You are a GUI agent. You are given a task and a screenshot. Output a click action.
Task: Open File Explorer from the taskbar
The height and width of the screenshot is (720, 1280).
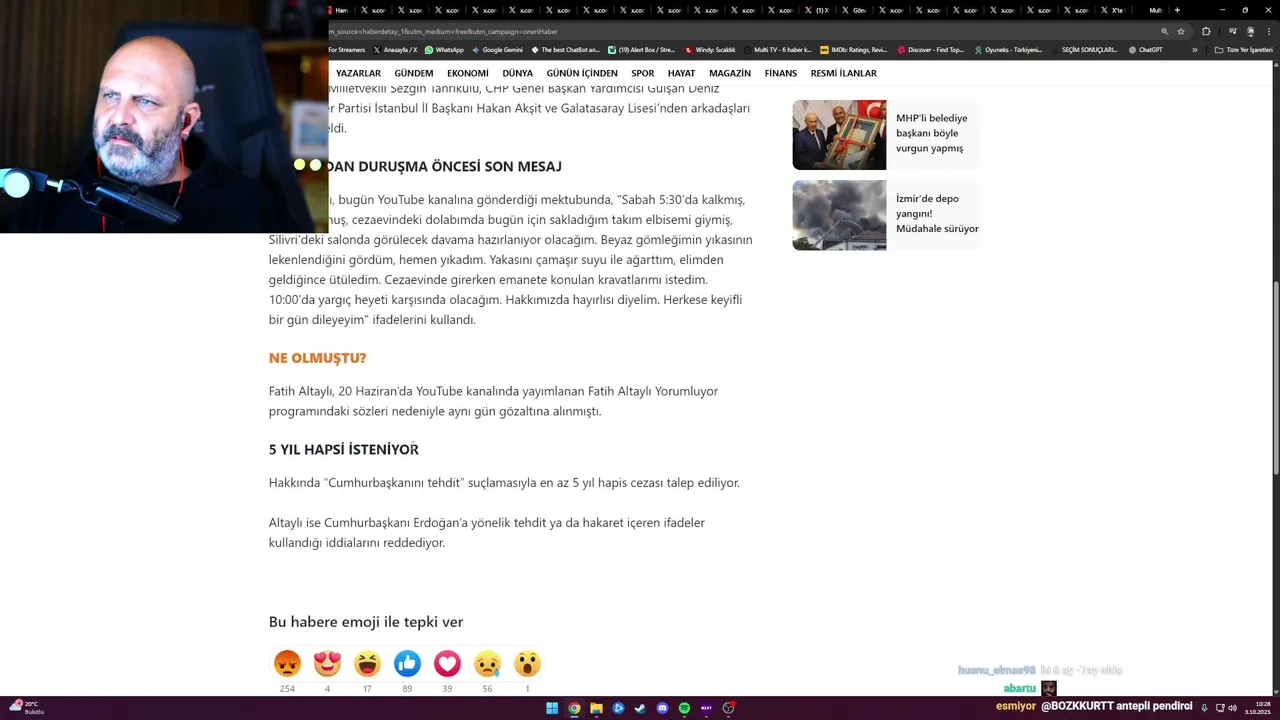tap(596, 708)
